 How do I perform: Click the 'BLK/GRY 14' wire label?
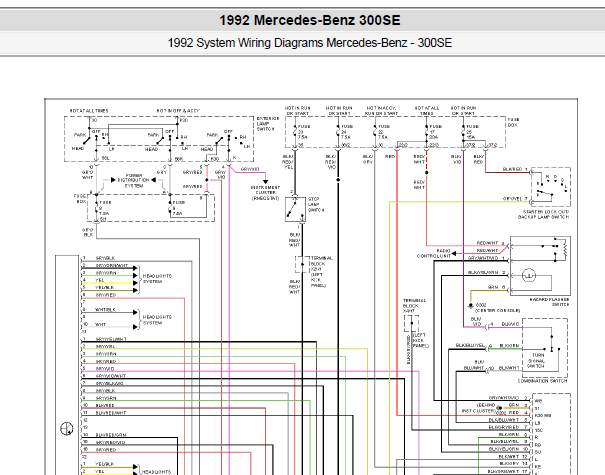pos(513,463)
